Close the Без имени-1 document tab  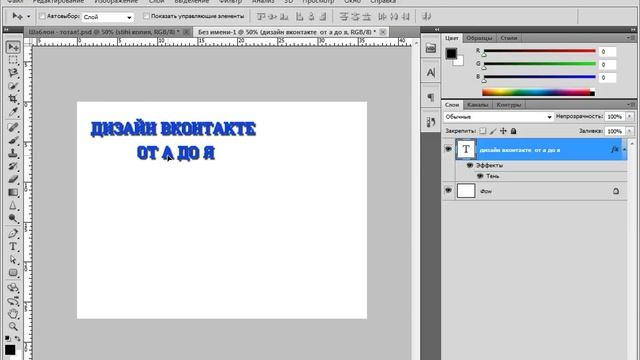coord(383,32)
